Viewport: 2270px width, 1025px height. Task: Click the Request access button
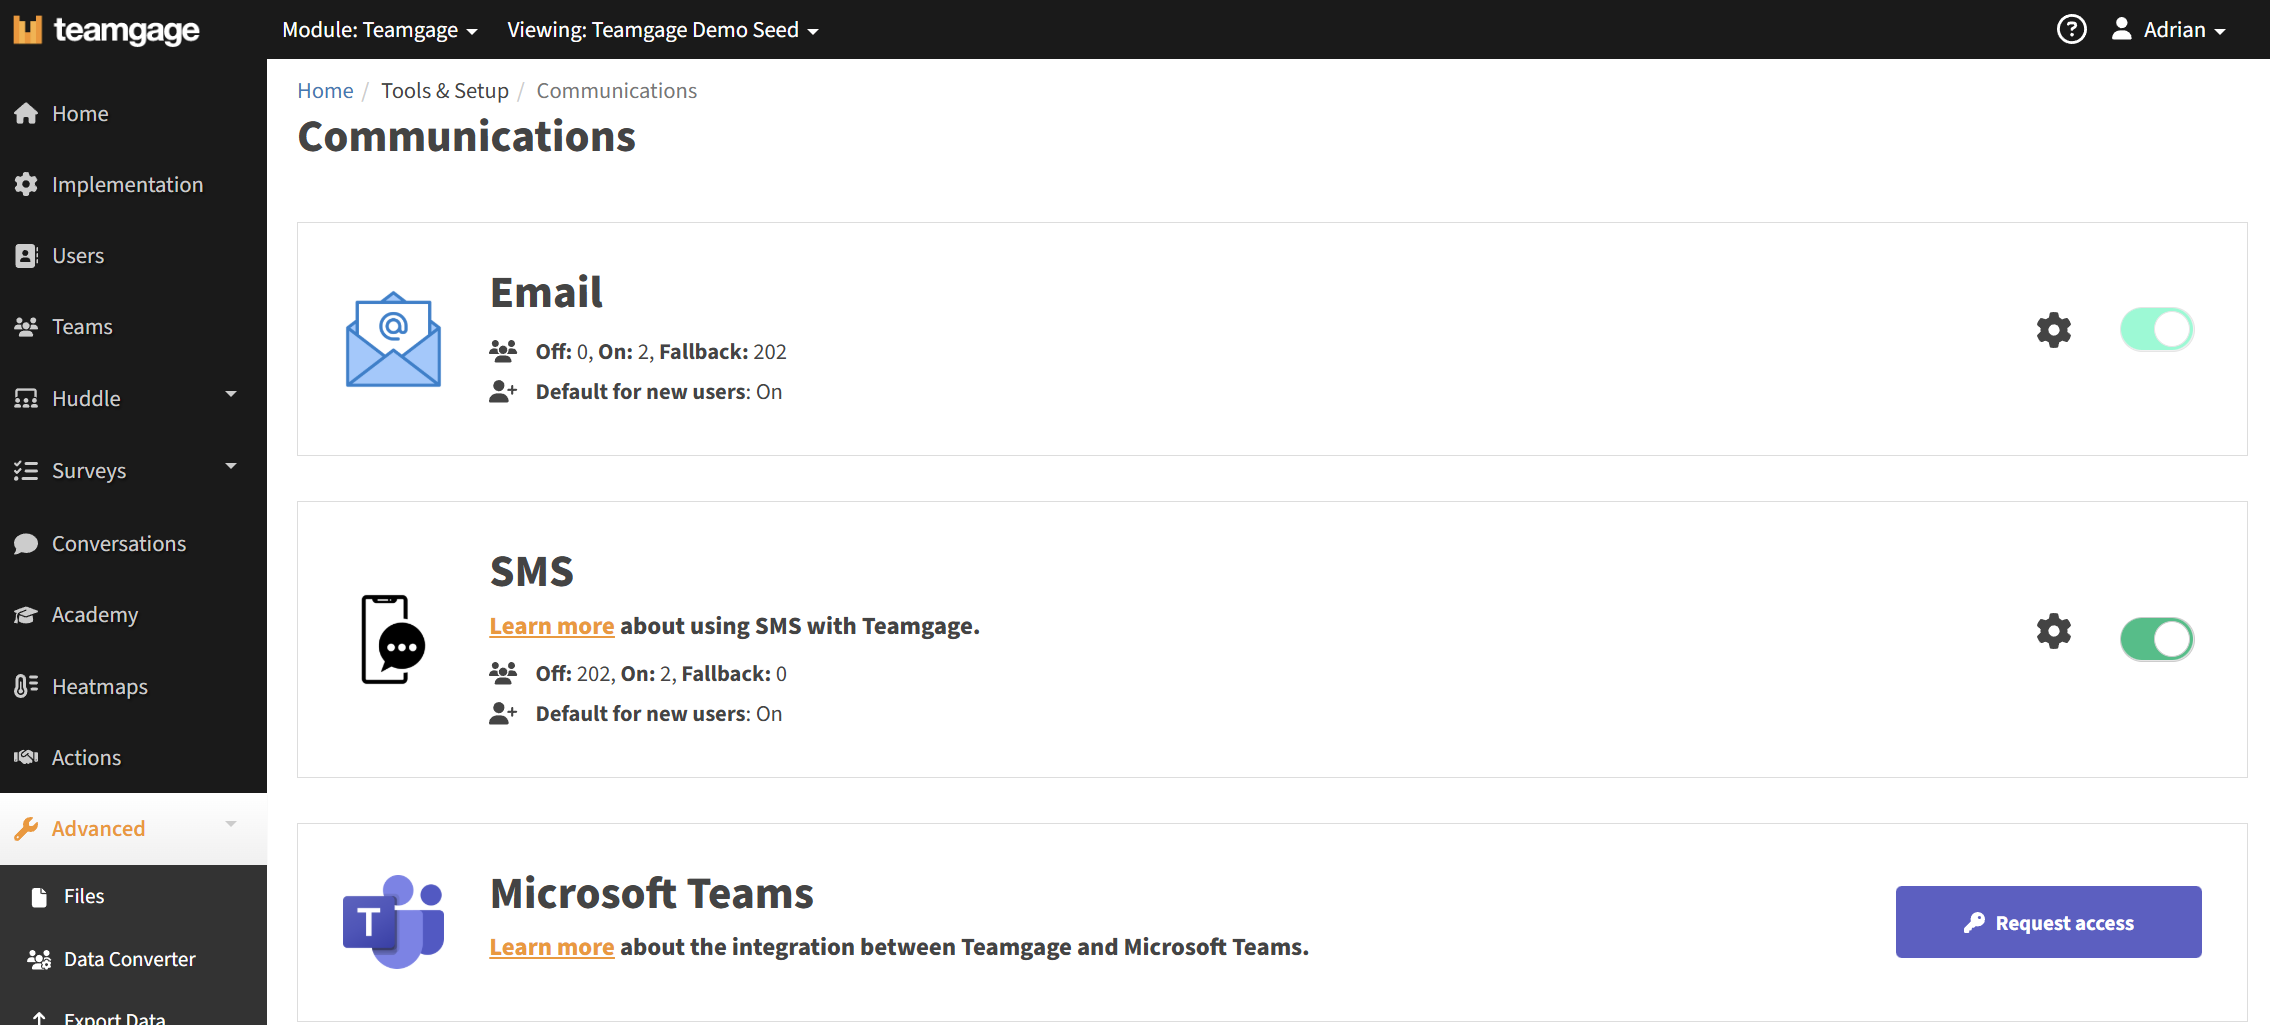[x=2048, y=922]
